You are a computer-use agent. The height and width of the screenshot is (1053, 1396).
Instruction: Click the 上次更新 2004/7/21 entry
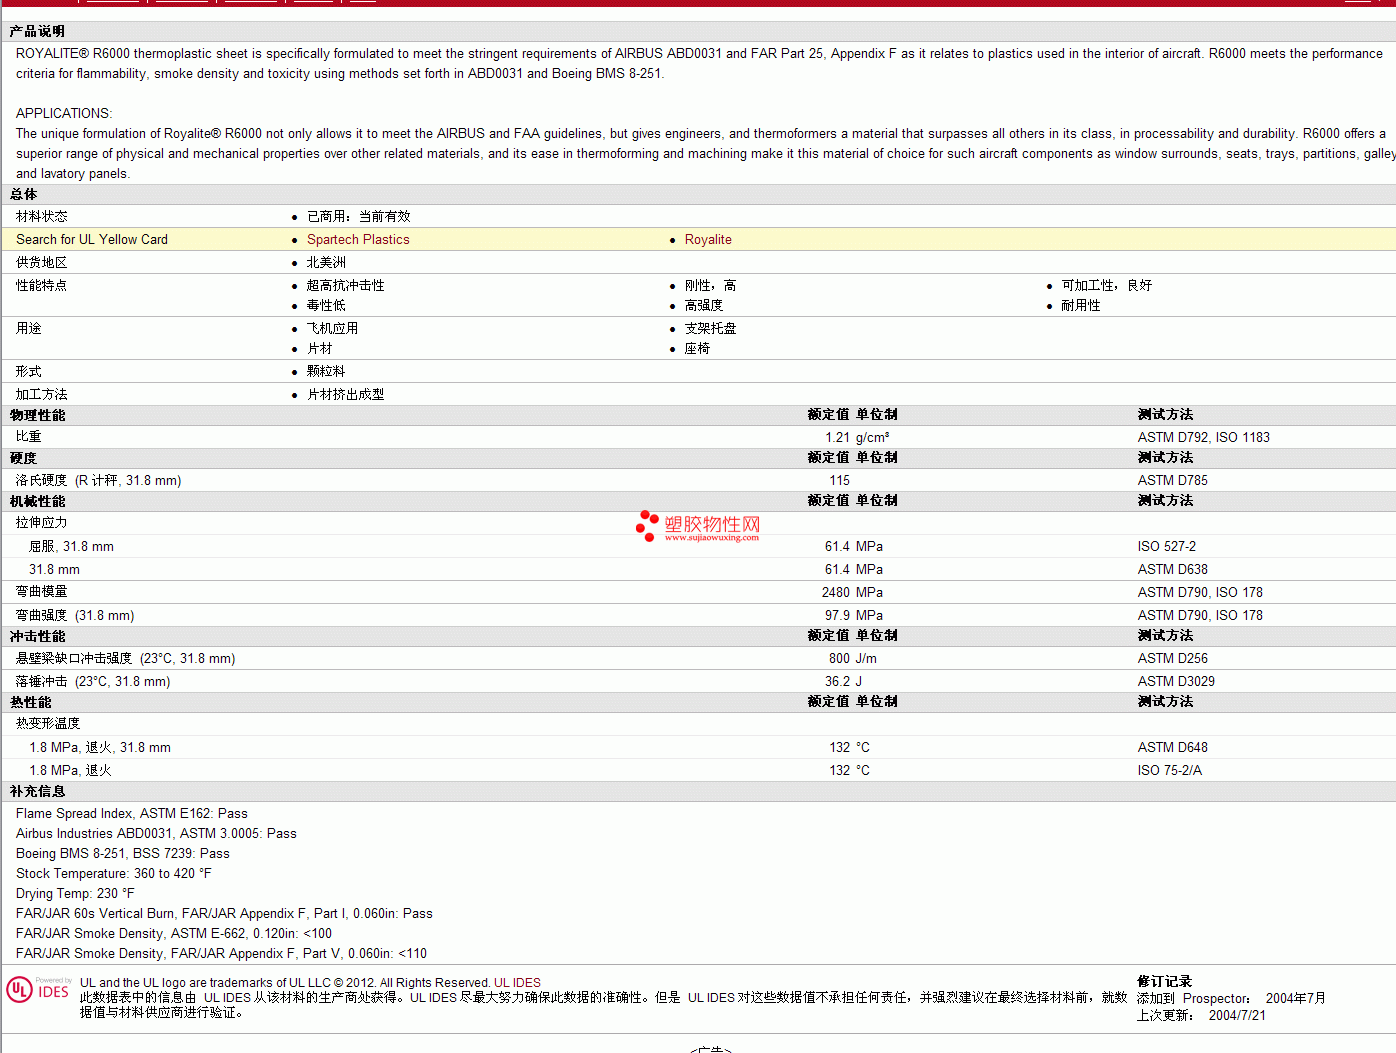[x=1201, y=1016]
